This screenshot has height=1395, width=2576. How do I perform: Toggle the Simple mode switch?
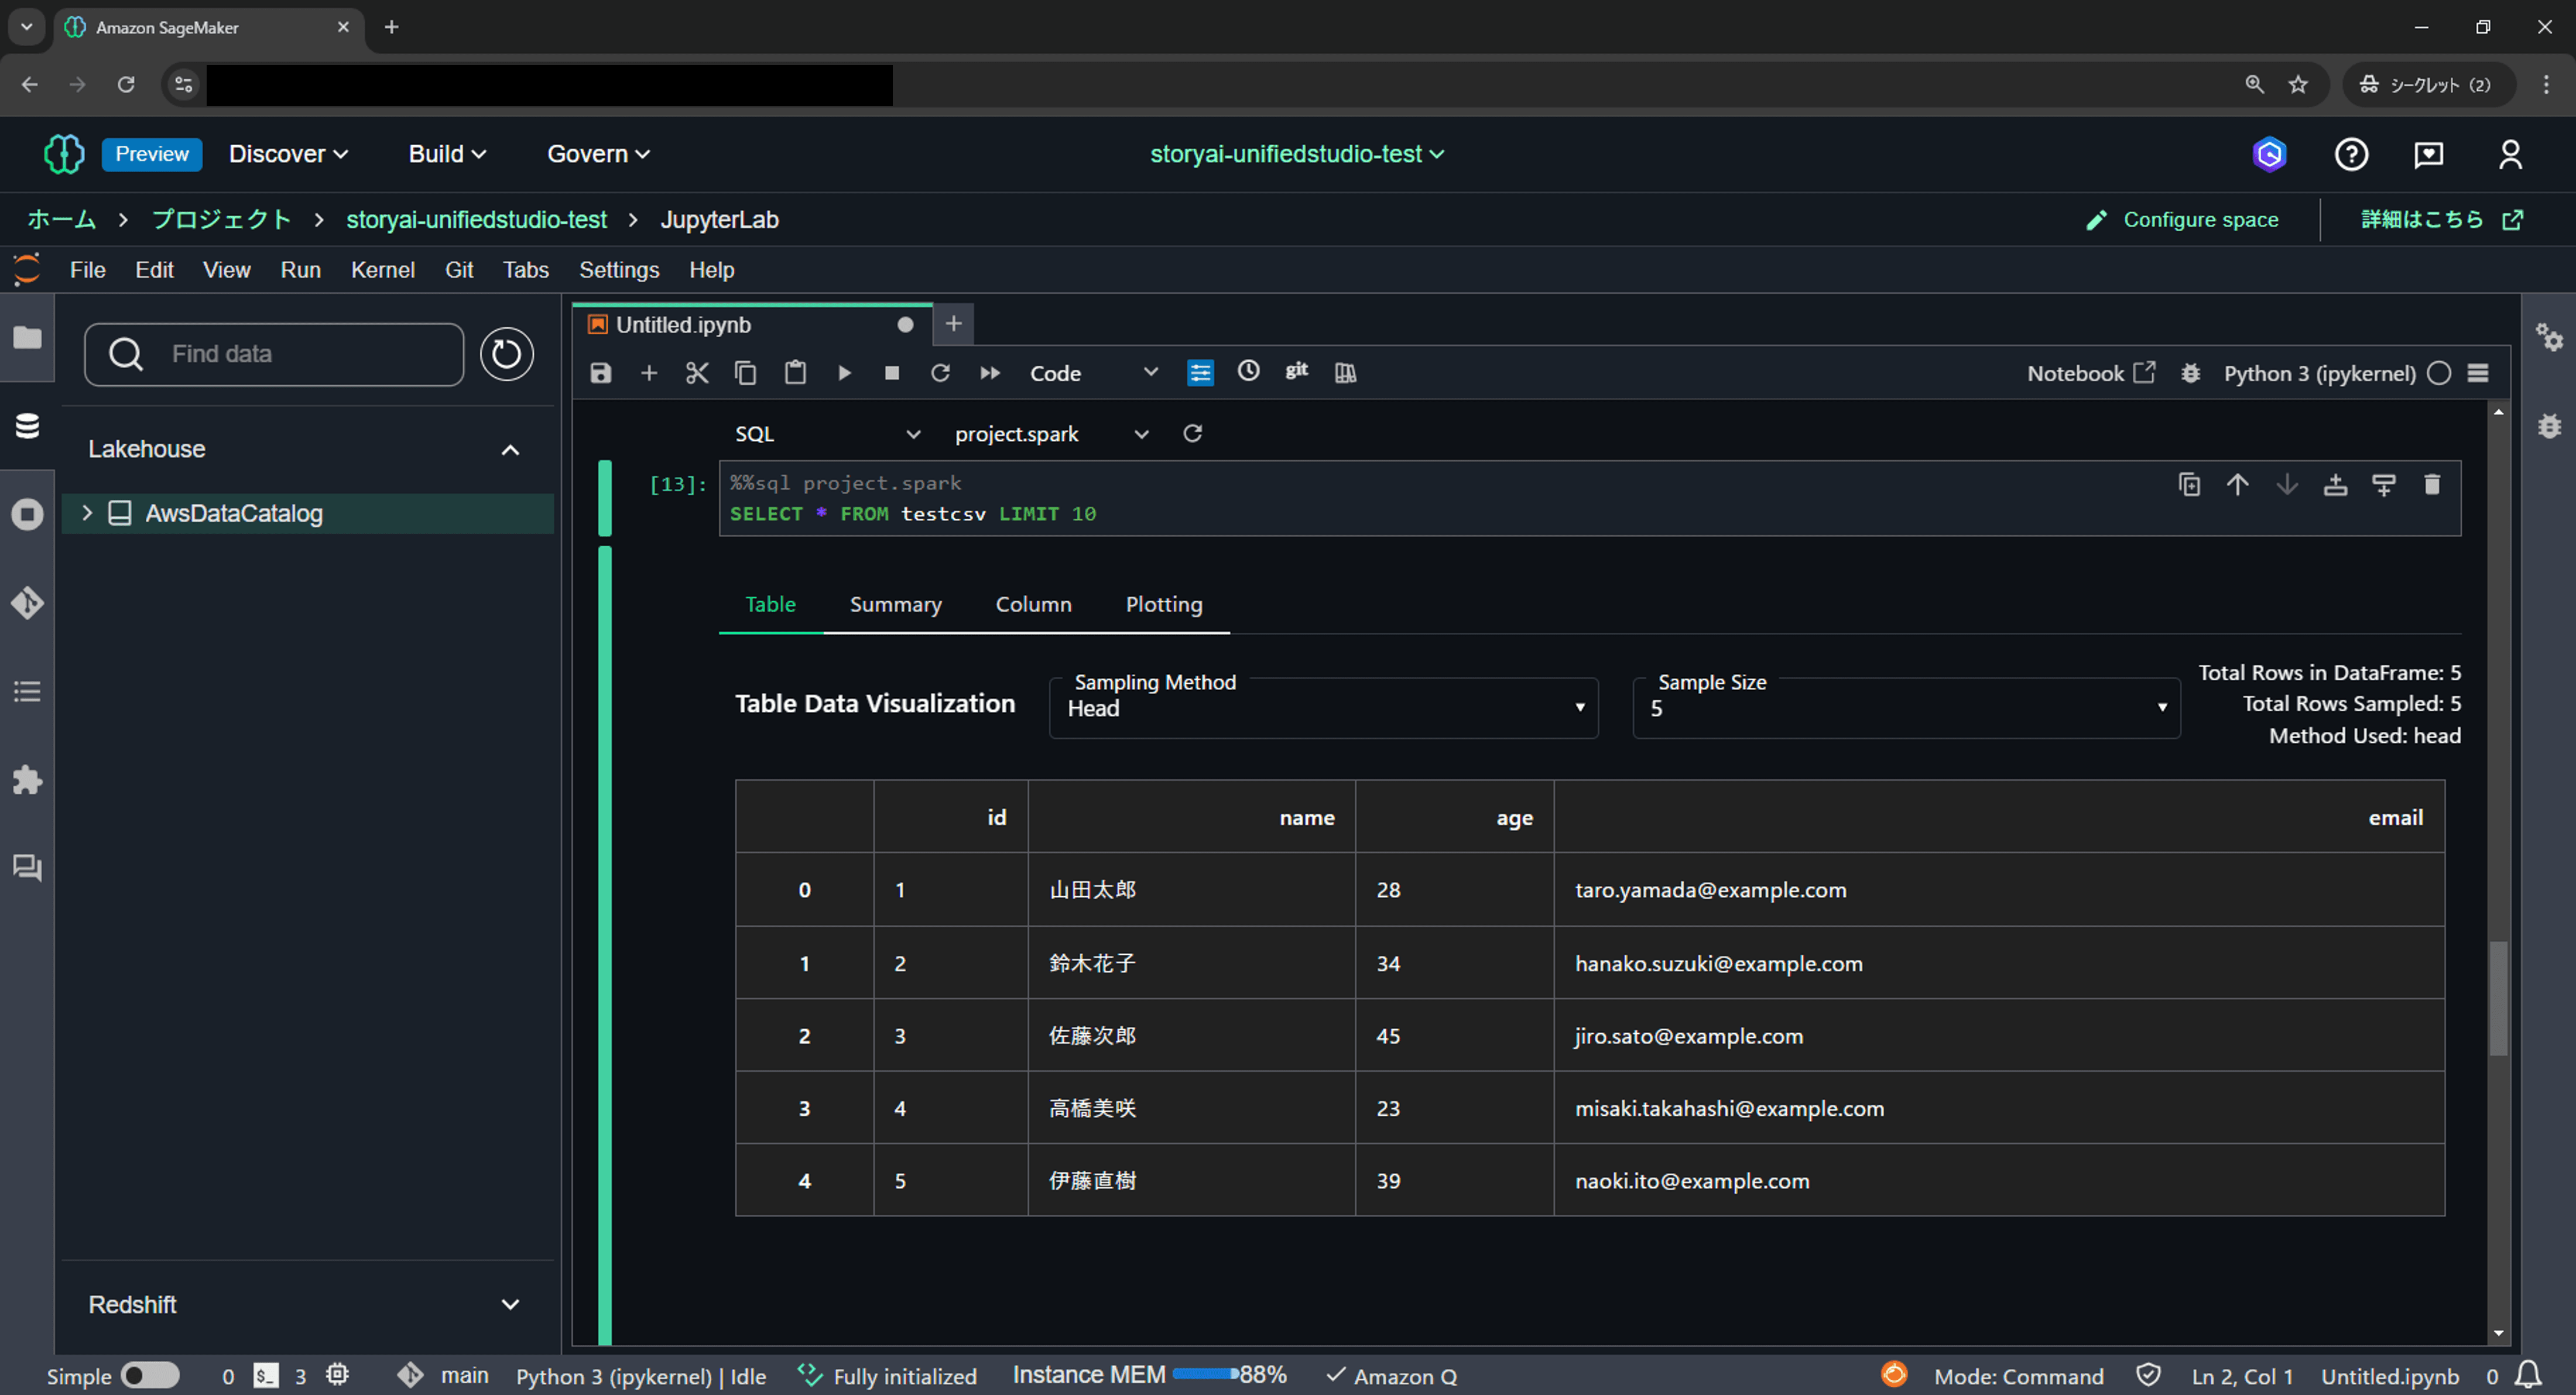point(150,1376)
